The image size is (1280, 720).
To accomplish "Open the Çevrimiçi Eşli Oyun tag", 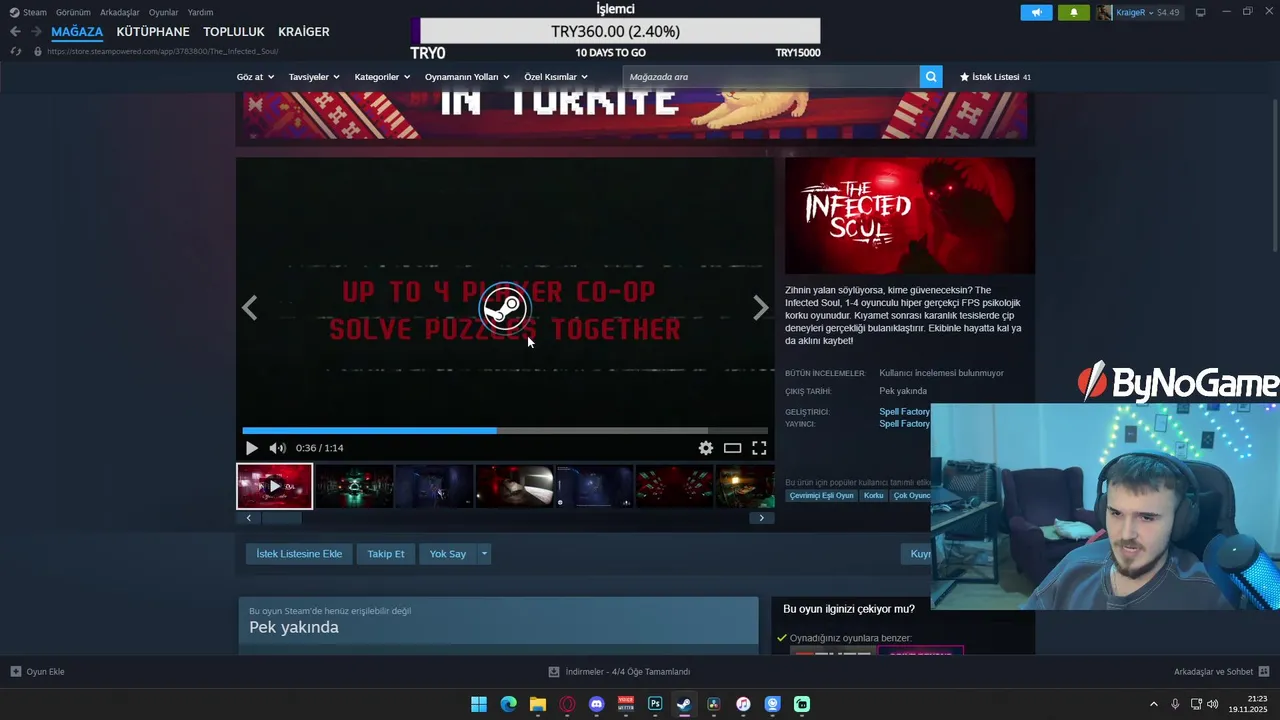I will tap(822, 496).
